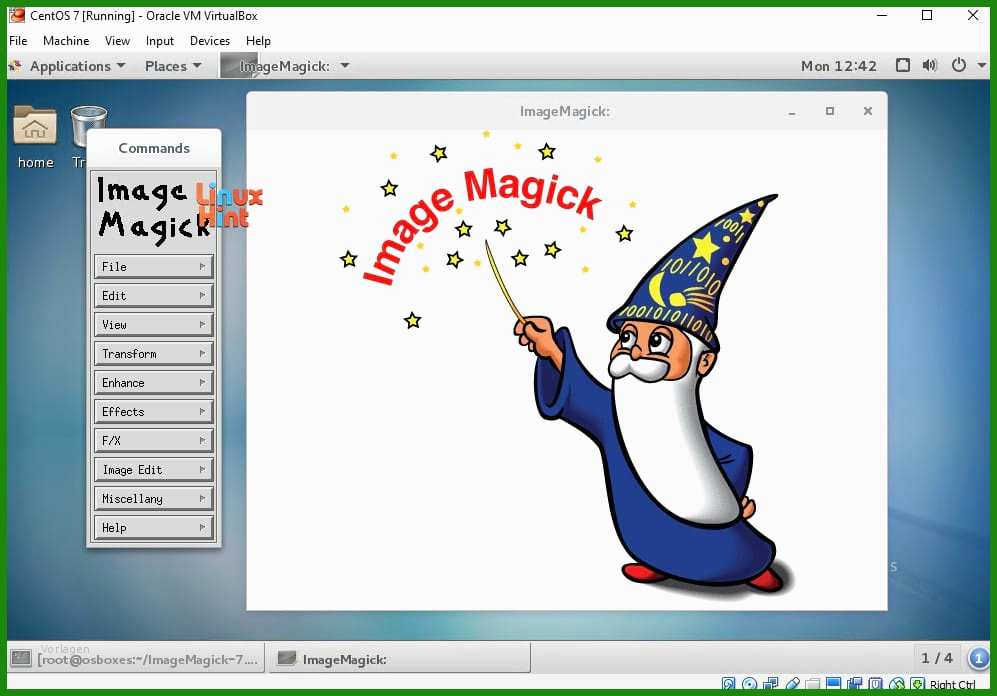Click the 1 / 4 workspace switcher
The width and height of the screenshot is (997, 696).
[936, 658]
